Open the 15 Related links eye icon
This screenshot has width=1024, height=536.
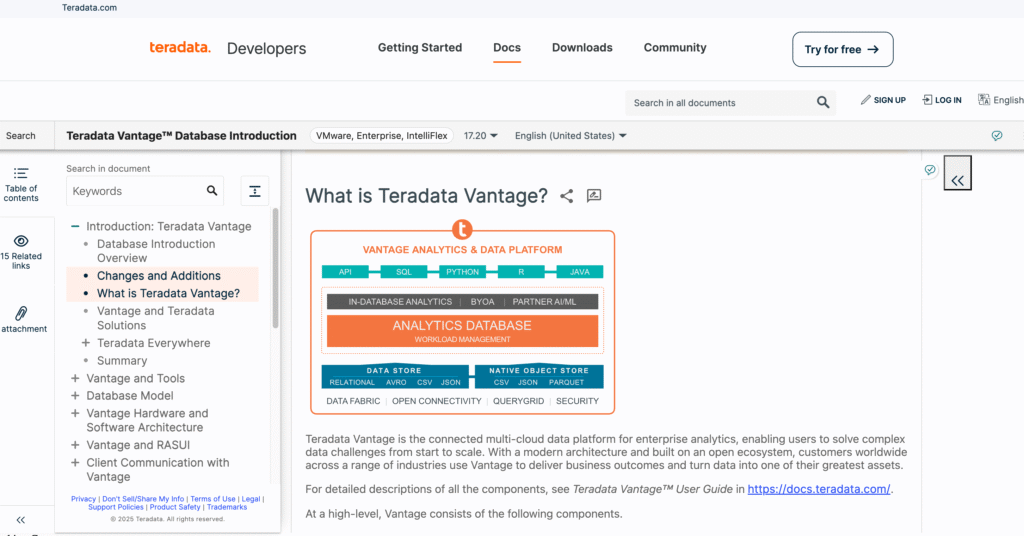tap(21, 241)
